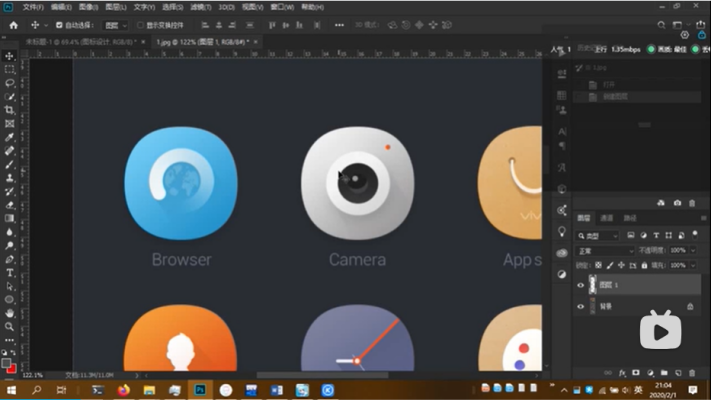
Task: Open the workspace switcher dropdown
Action: click(x=680, y=25)
